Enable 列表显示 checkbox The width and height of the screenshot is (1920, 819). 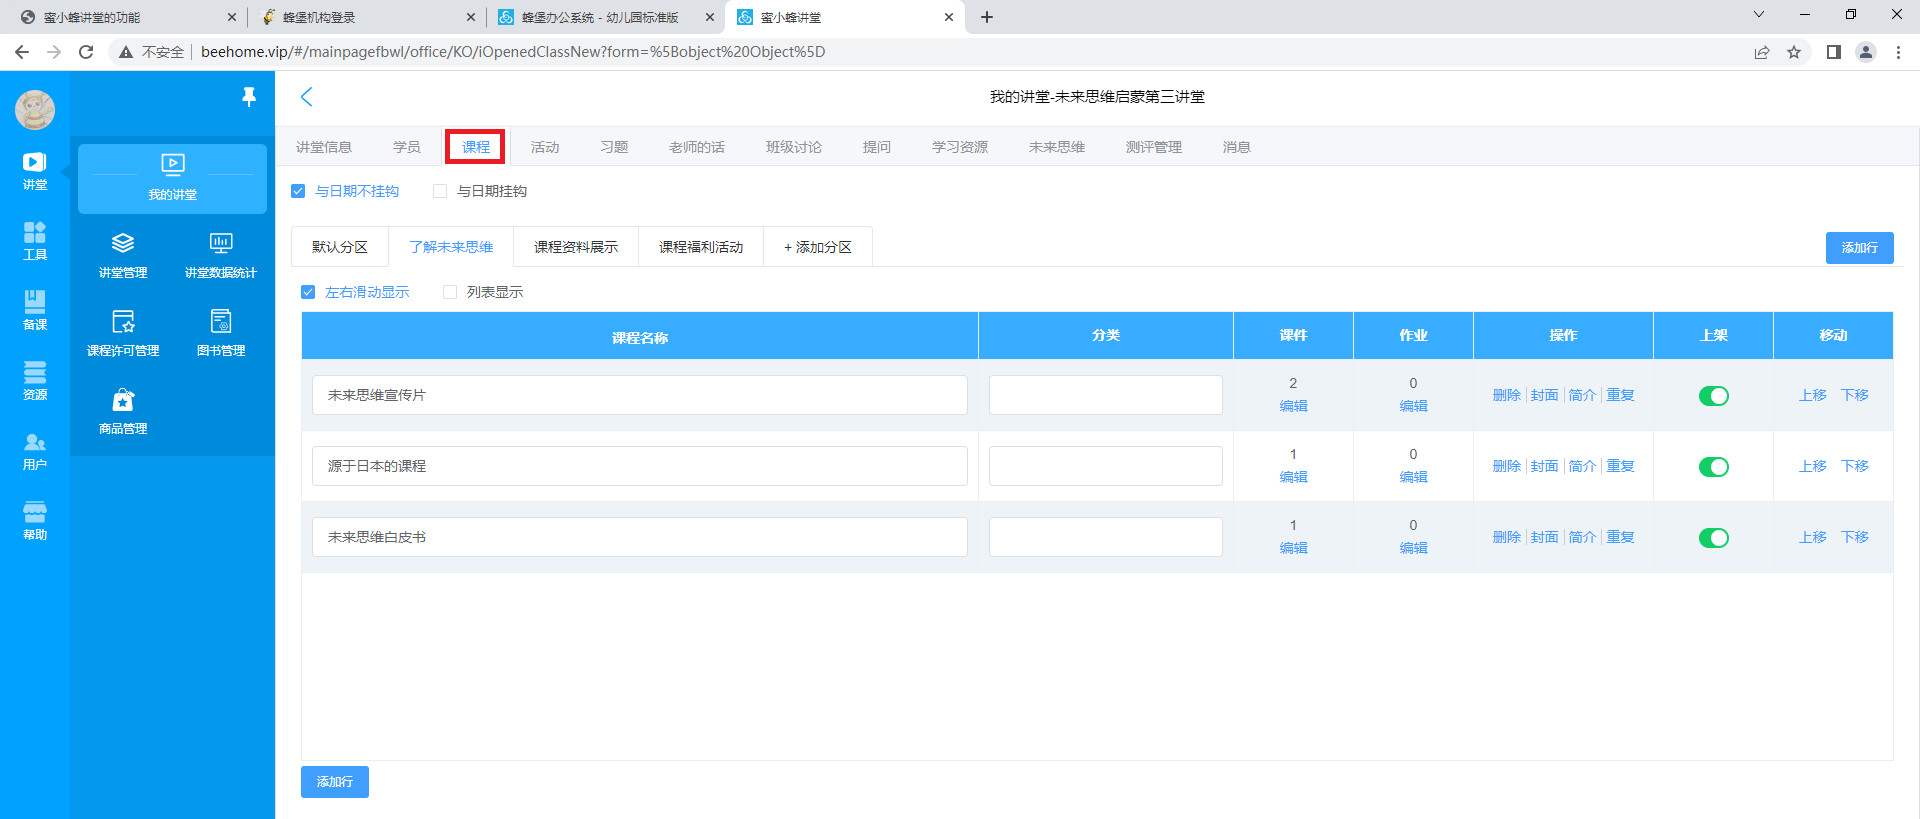coord(450,292)
